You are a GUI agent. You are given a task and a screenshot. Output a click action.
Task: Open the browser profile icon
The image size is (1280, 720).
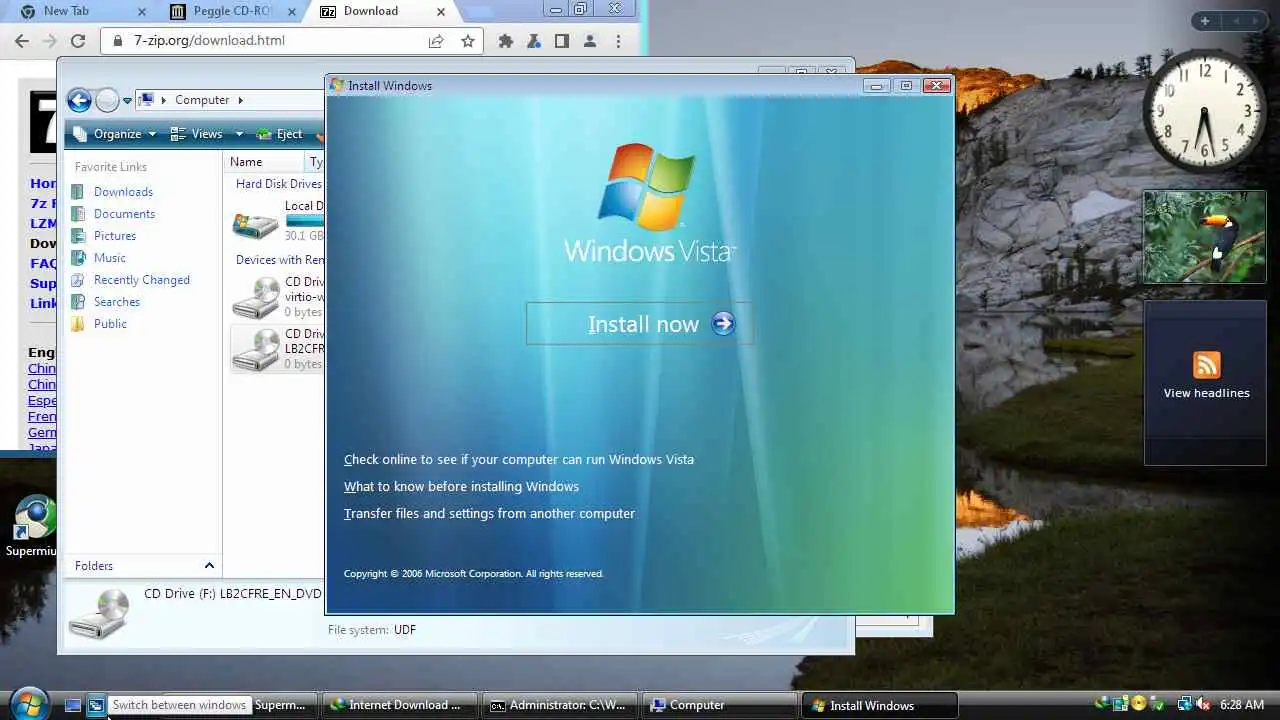pyautogui.click(x=590, y=41)
